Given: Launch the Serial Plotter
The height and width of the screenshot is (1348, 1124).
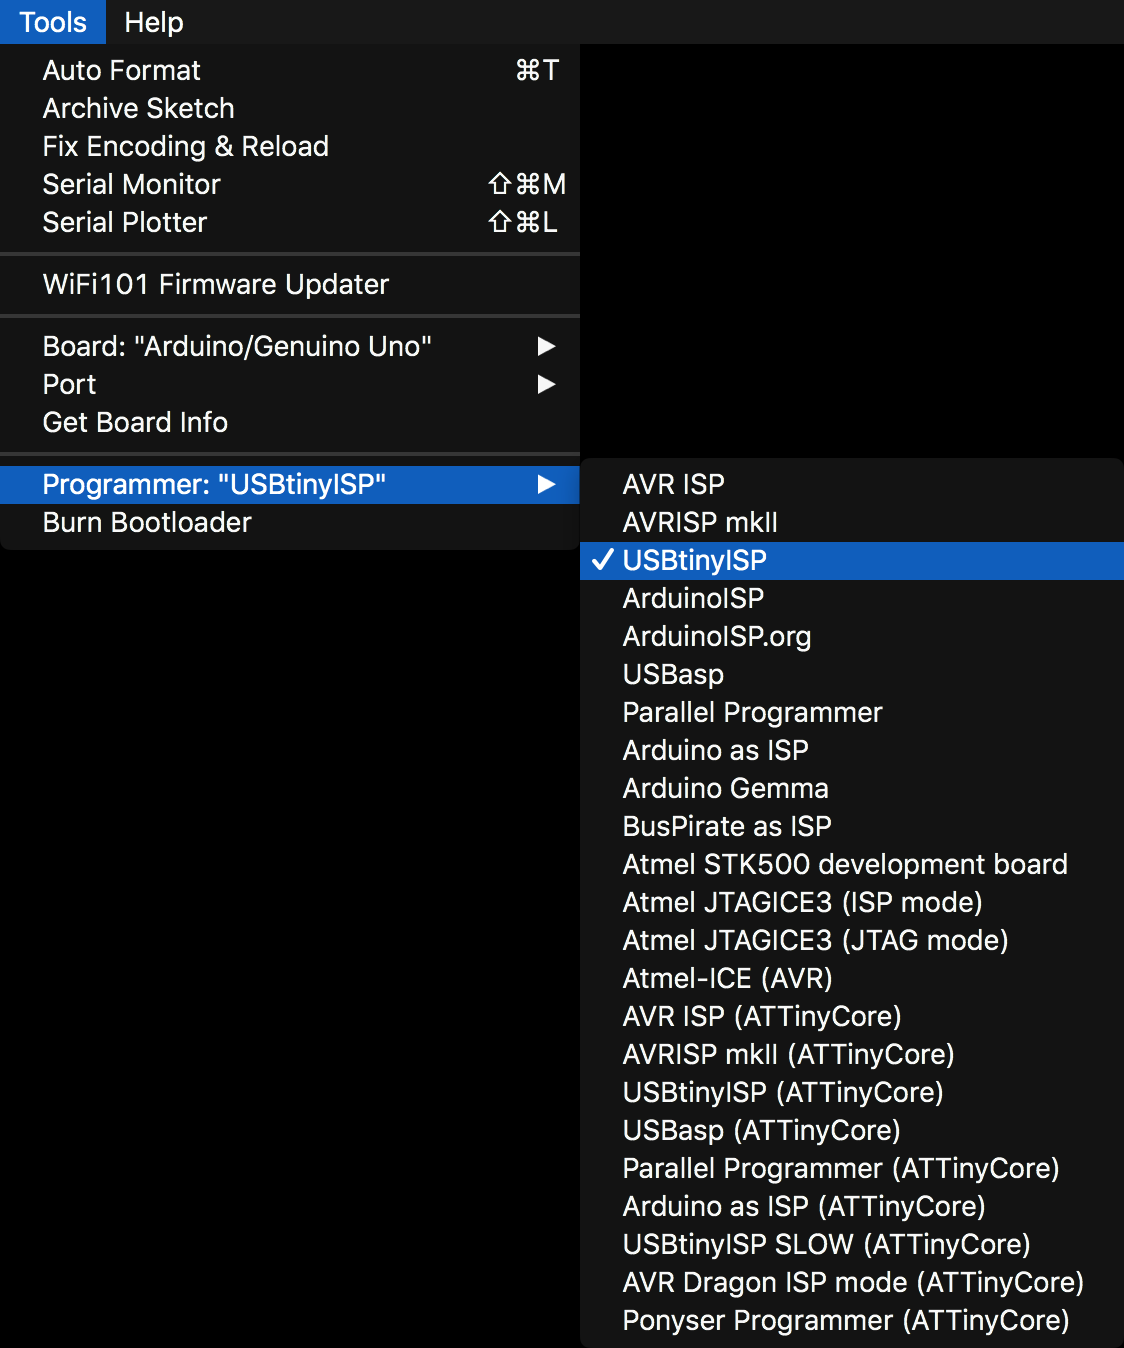Looking at the screenshot, I should [125, 222].
